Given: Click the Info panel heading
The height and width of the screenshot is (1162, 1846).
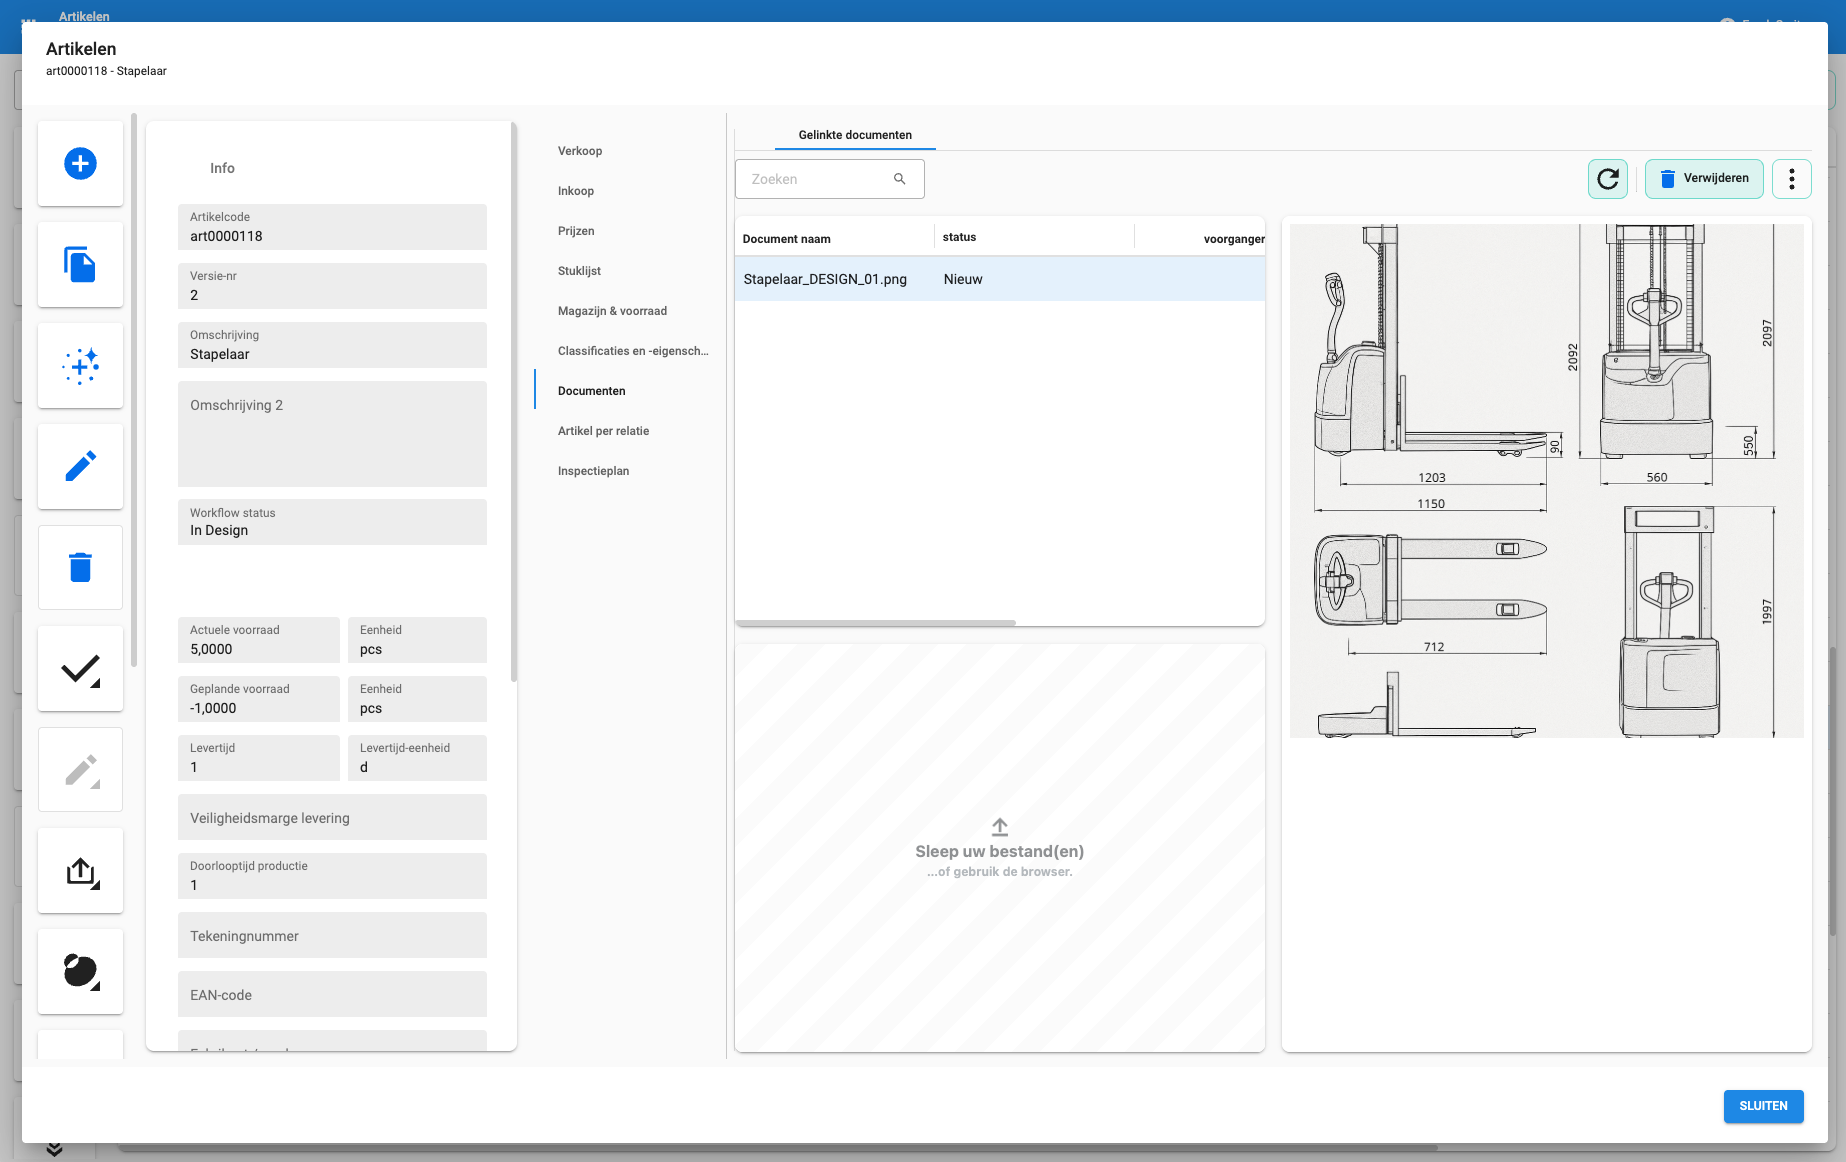Looking at the screenshot, I should point(222,168).
